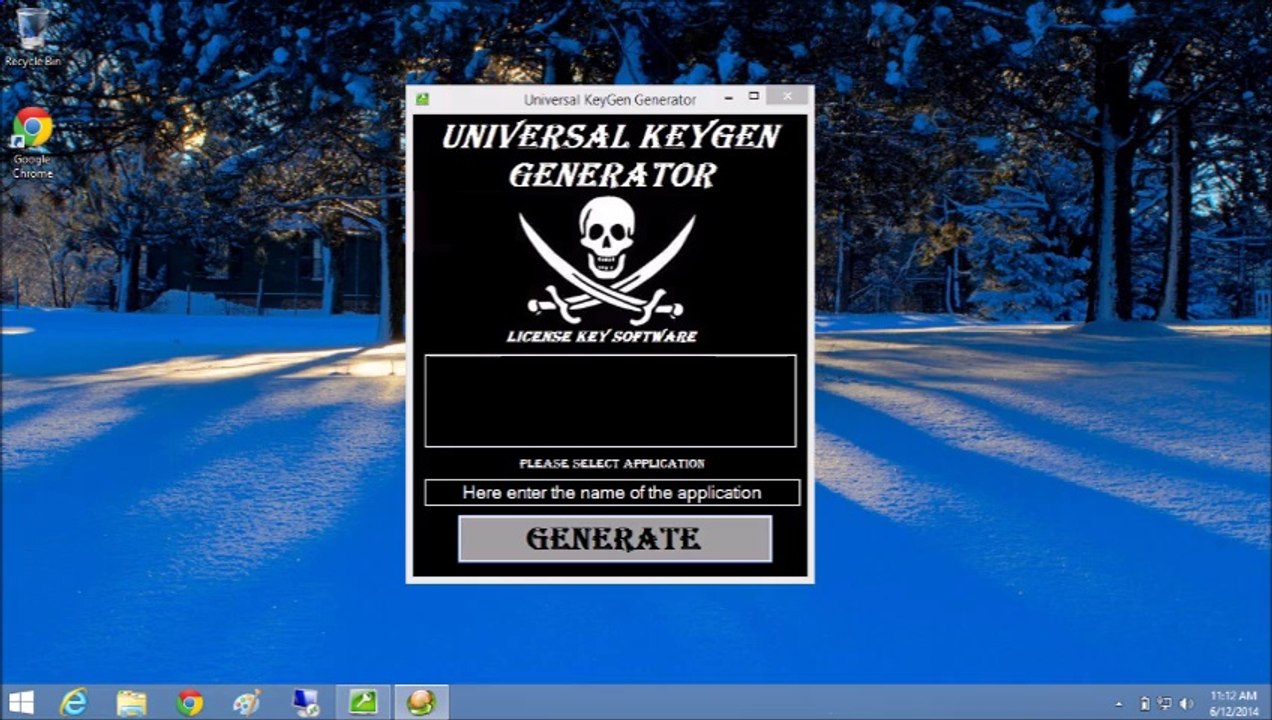
Task: Launch Internet Explorer from the taskbar
Action: tap(73, 703)
